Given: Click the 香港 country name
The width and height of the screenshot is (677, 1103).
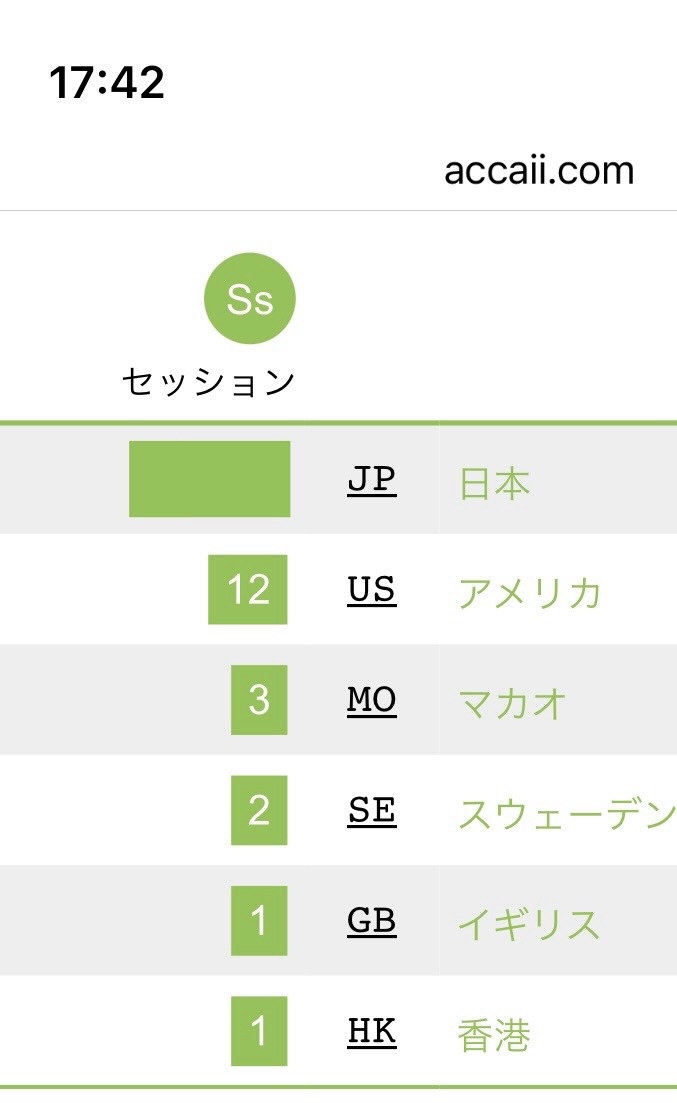Looking at the screenshot, I should click(x=494, y=1035).
